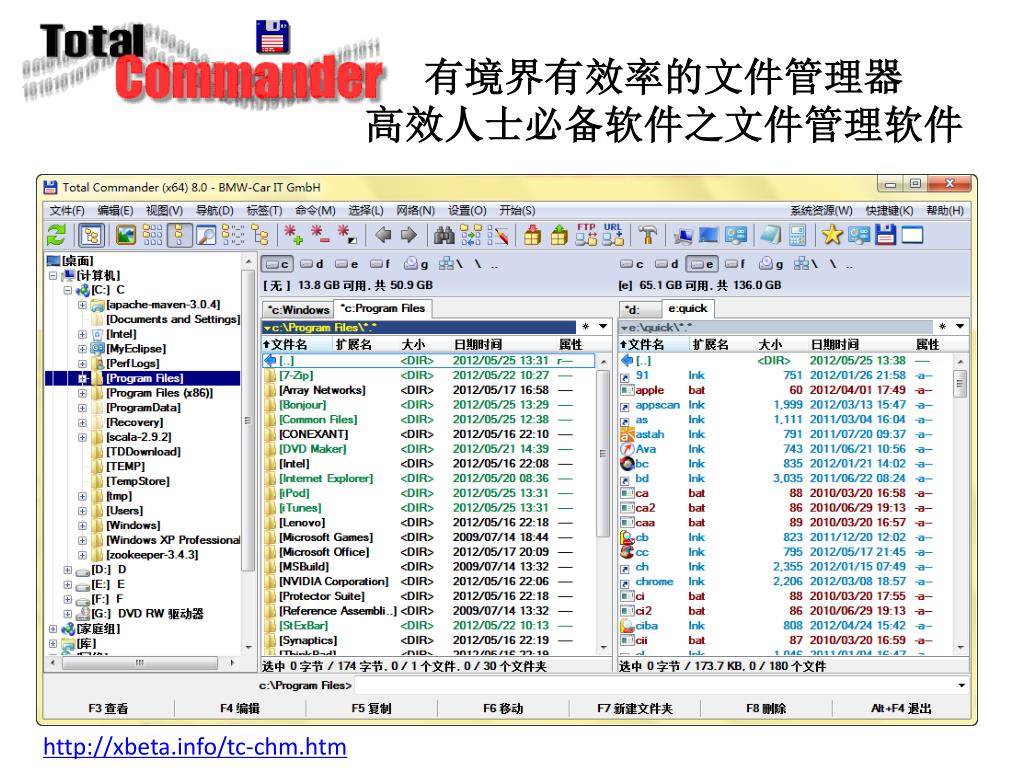Screen dimensions: 1024x768
Task: Click the F7 新建文件夹 button
Action: coord(635,709)
